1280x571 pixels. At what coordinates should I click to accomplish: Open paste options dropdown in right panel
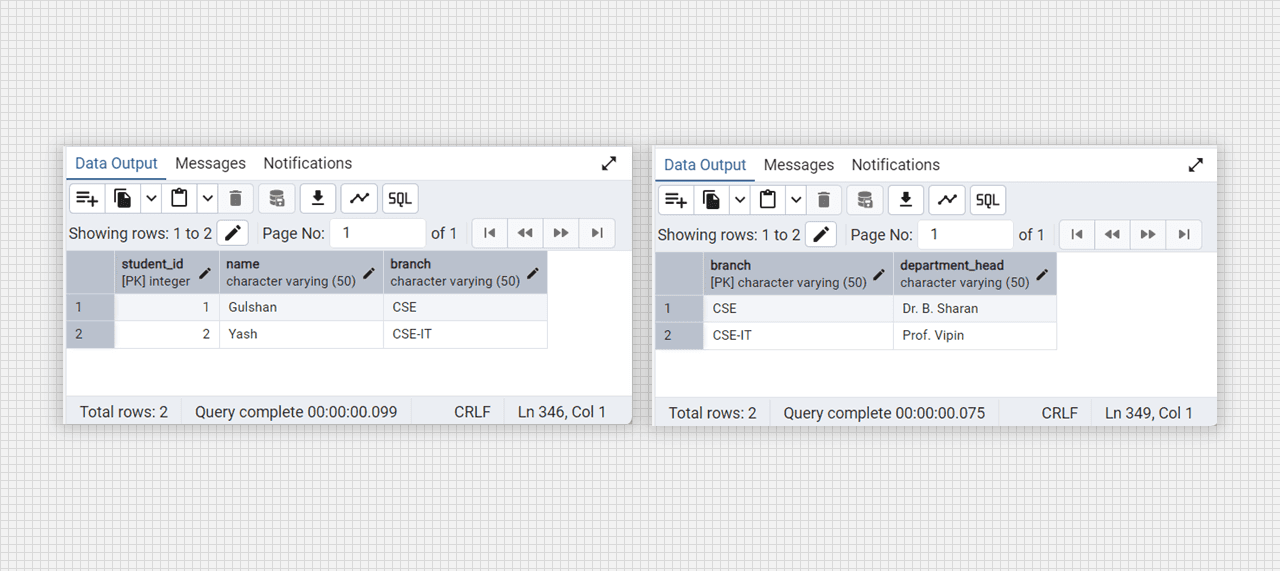point(796,200)
